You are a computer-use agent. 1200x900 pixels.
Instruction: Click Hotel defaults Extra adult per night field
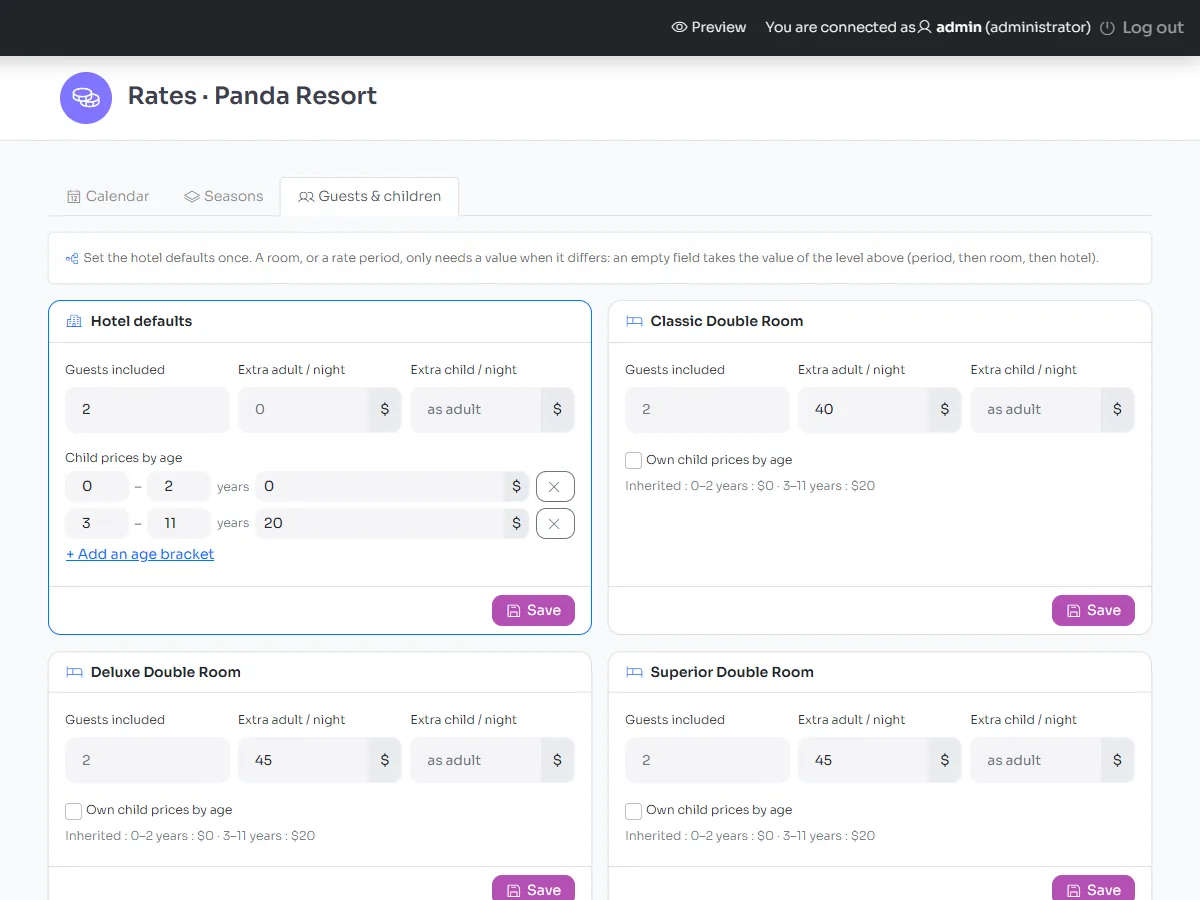tap(303, 410)
